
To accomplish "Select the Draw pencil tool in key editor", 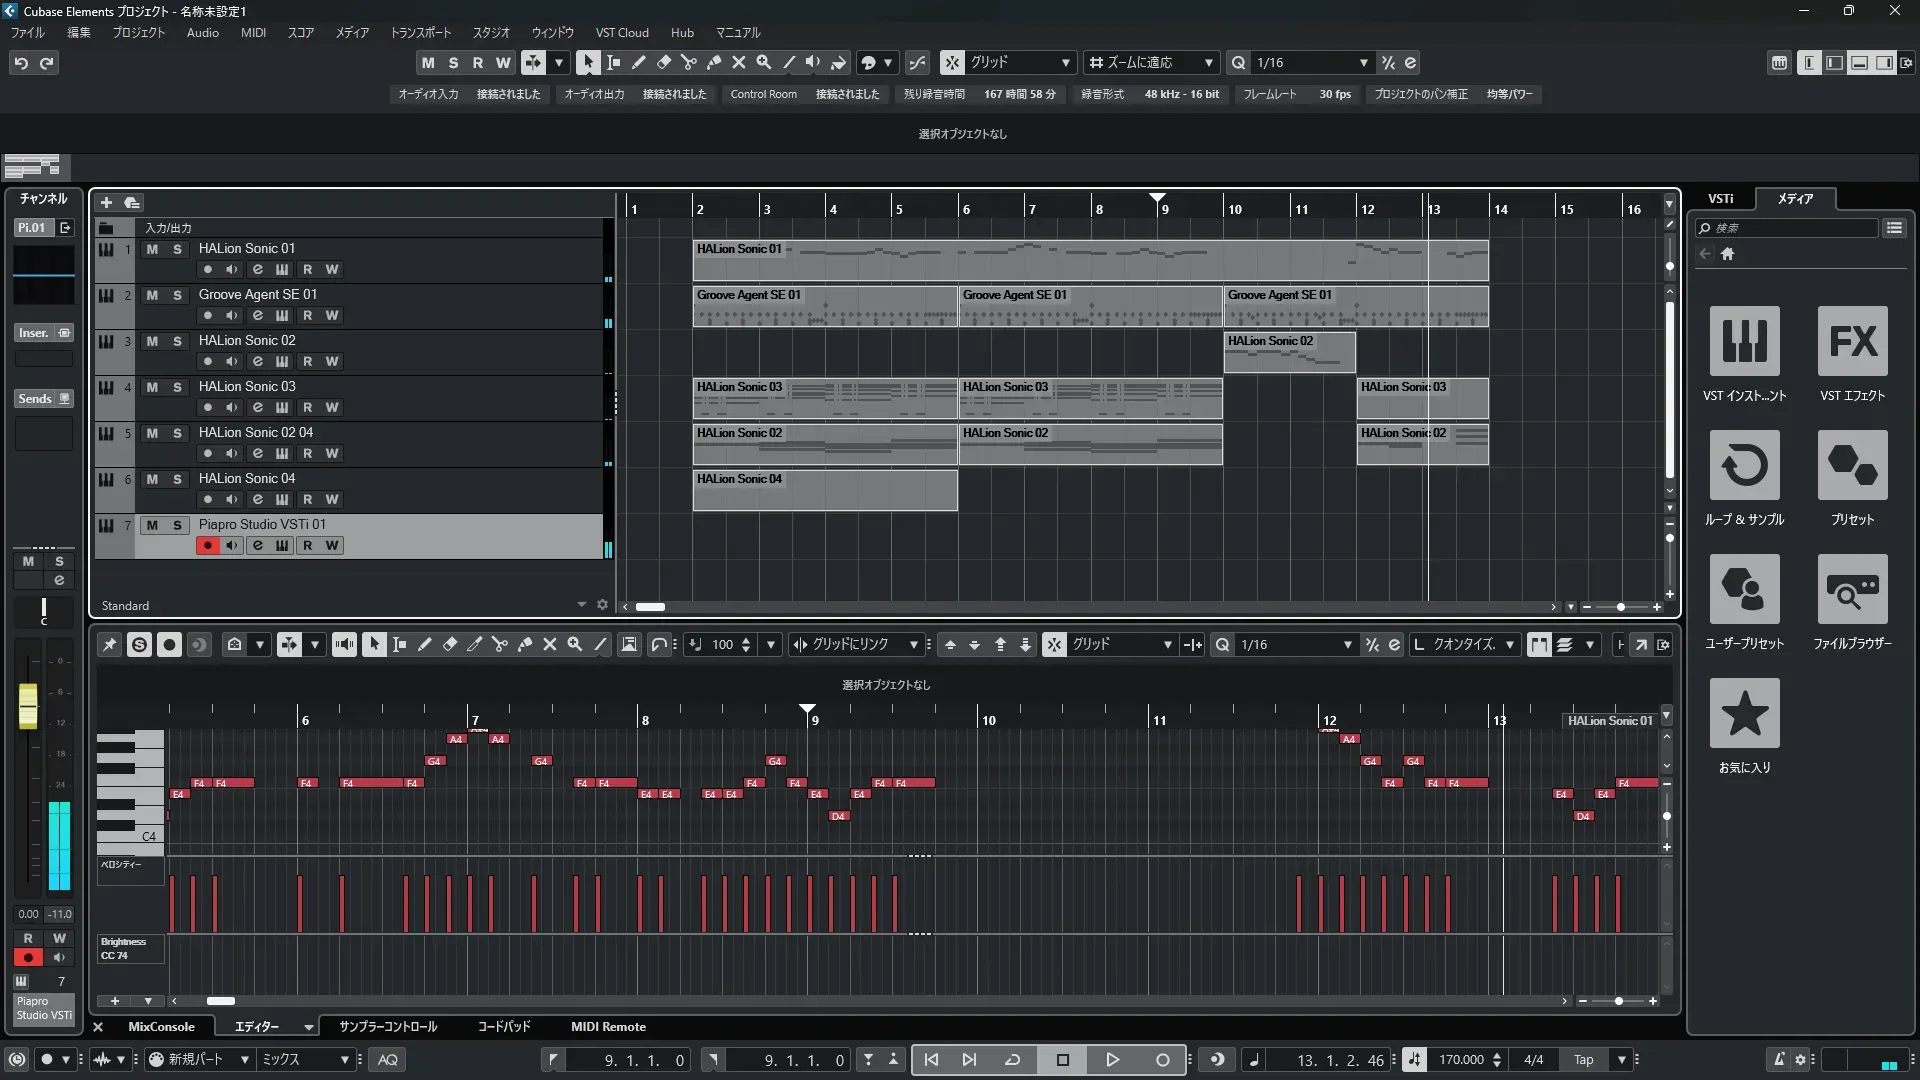I will coord(424,645).
